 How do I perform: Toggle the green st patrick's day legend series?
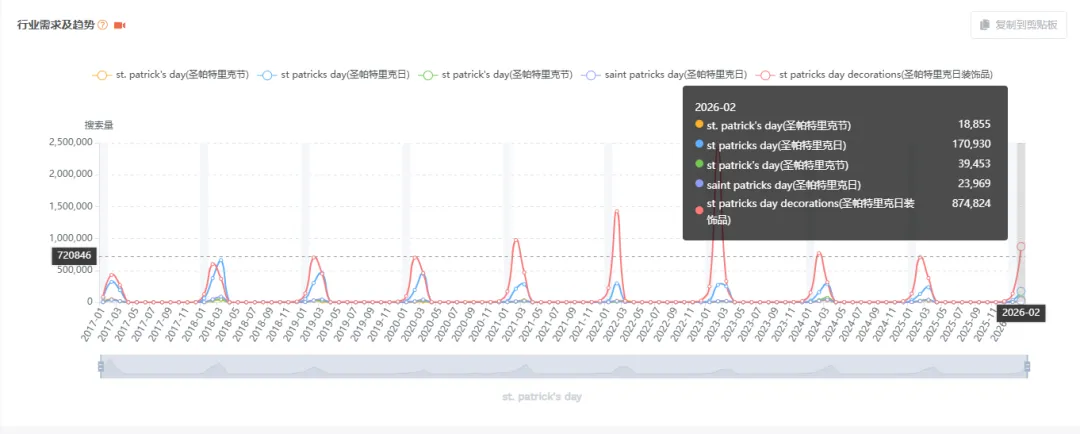[x=496, y=74]
